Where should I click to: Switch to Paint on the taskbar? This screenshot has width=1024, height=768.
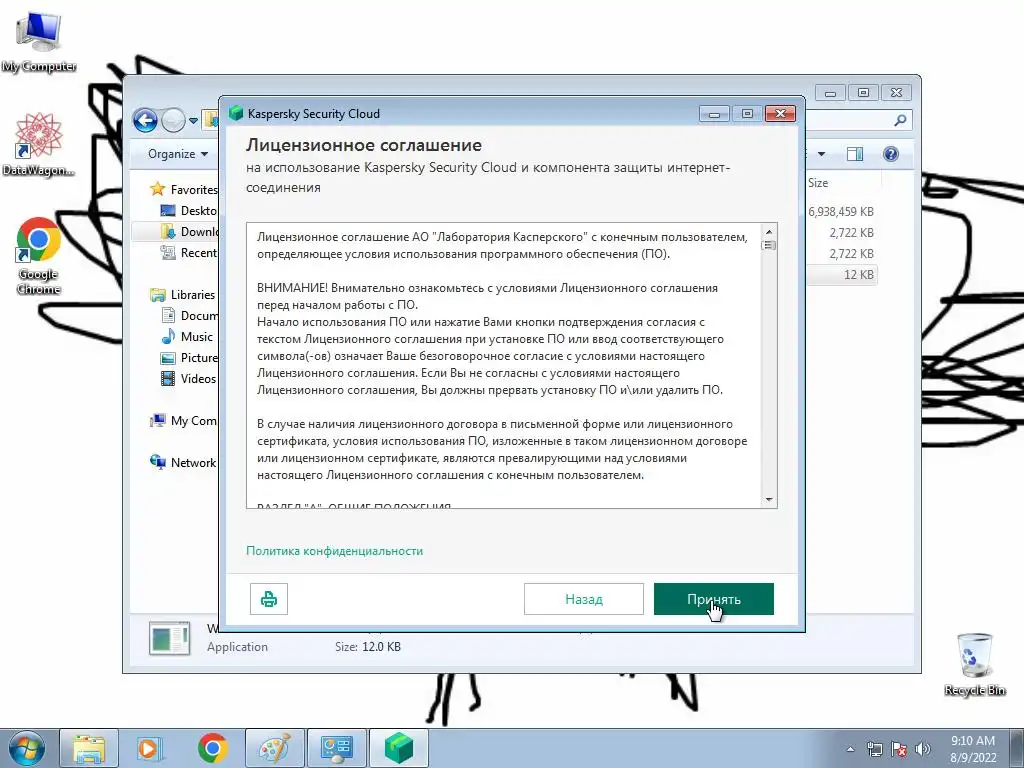pyautogui.click(x=275, y=748)
